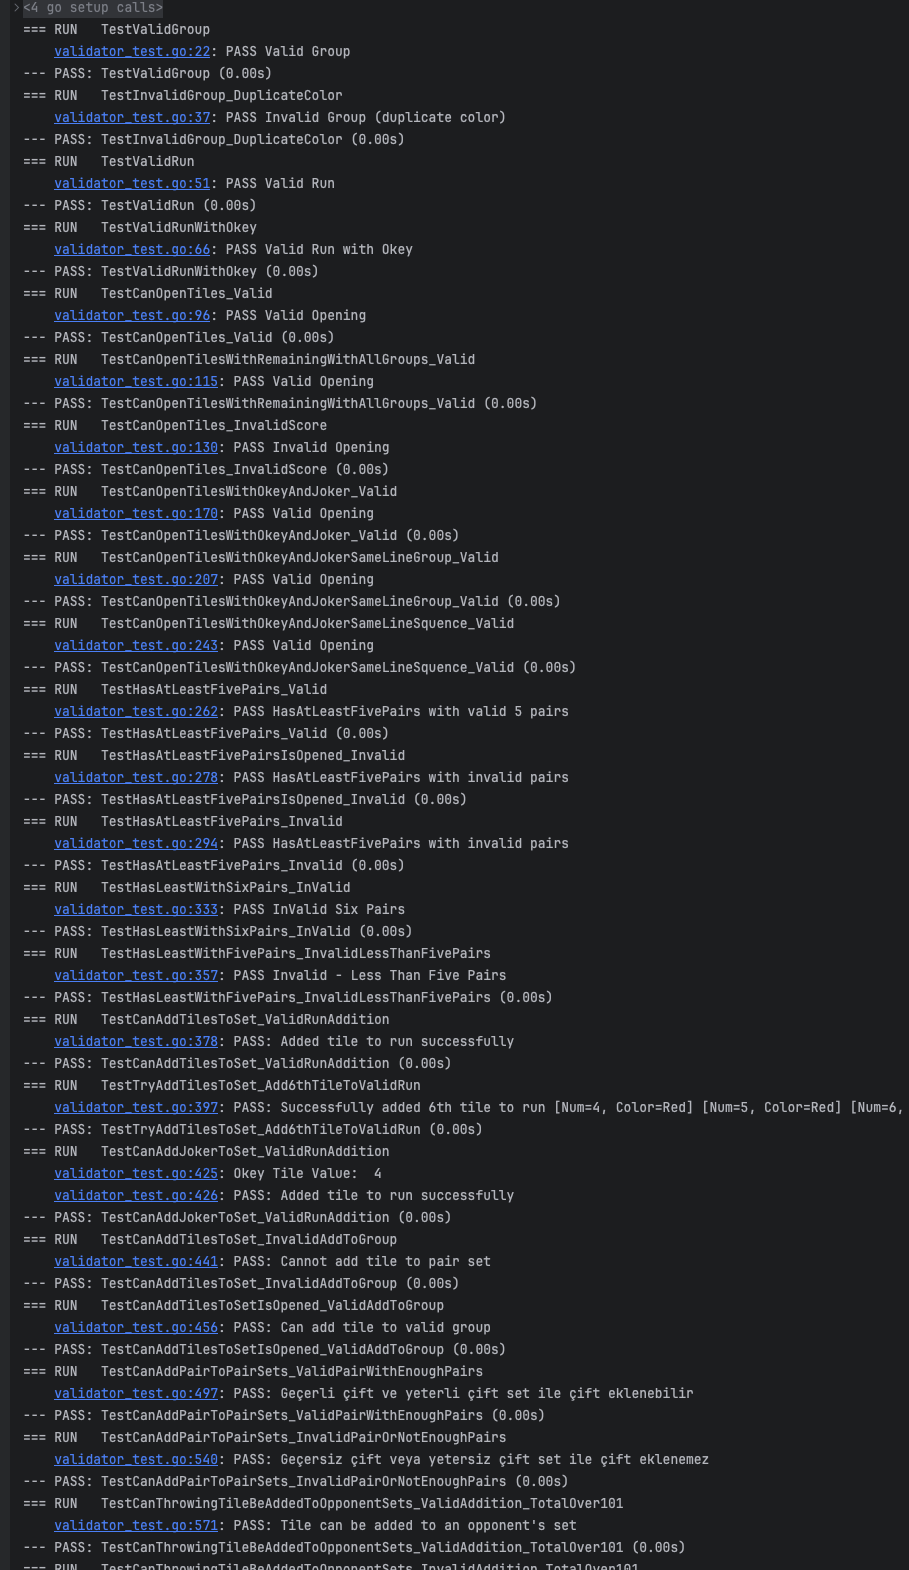Jump to validator_test.go:37 source line
Viewport: 909px width, 1570px height.
point(132,117)
